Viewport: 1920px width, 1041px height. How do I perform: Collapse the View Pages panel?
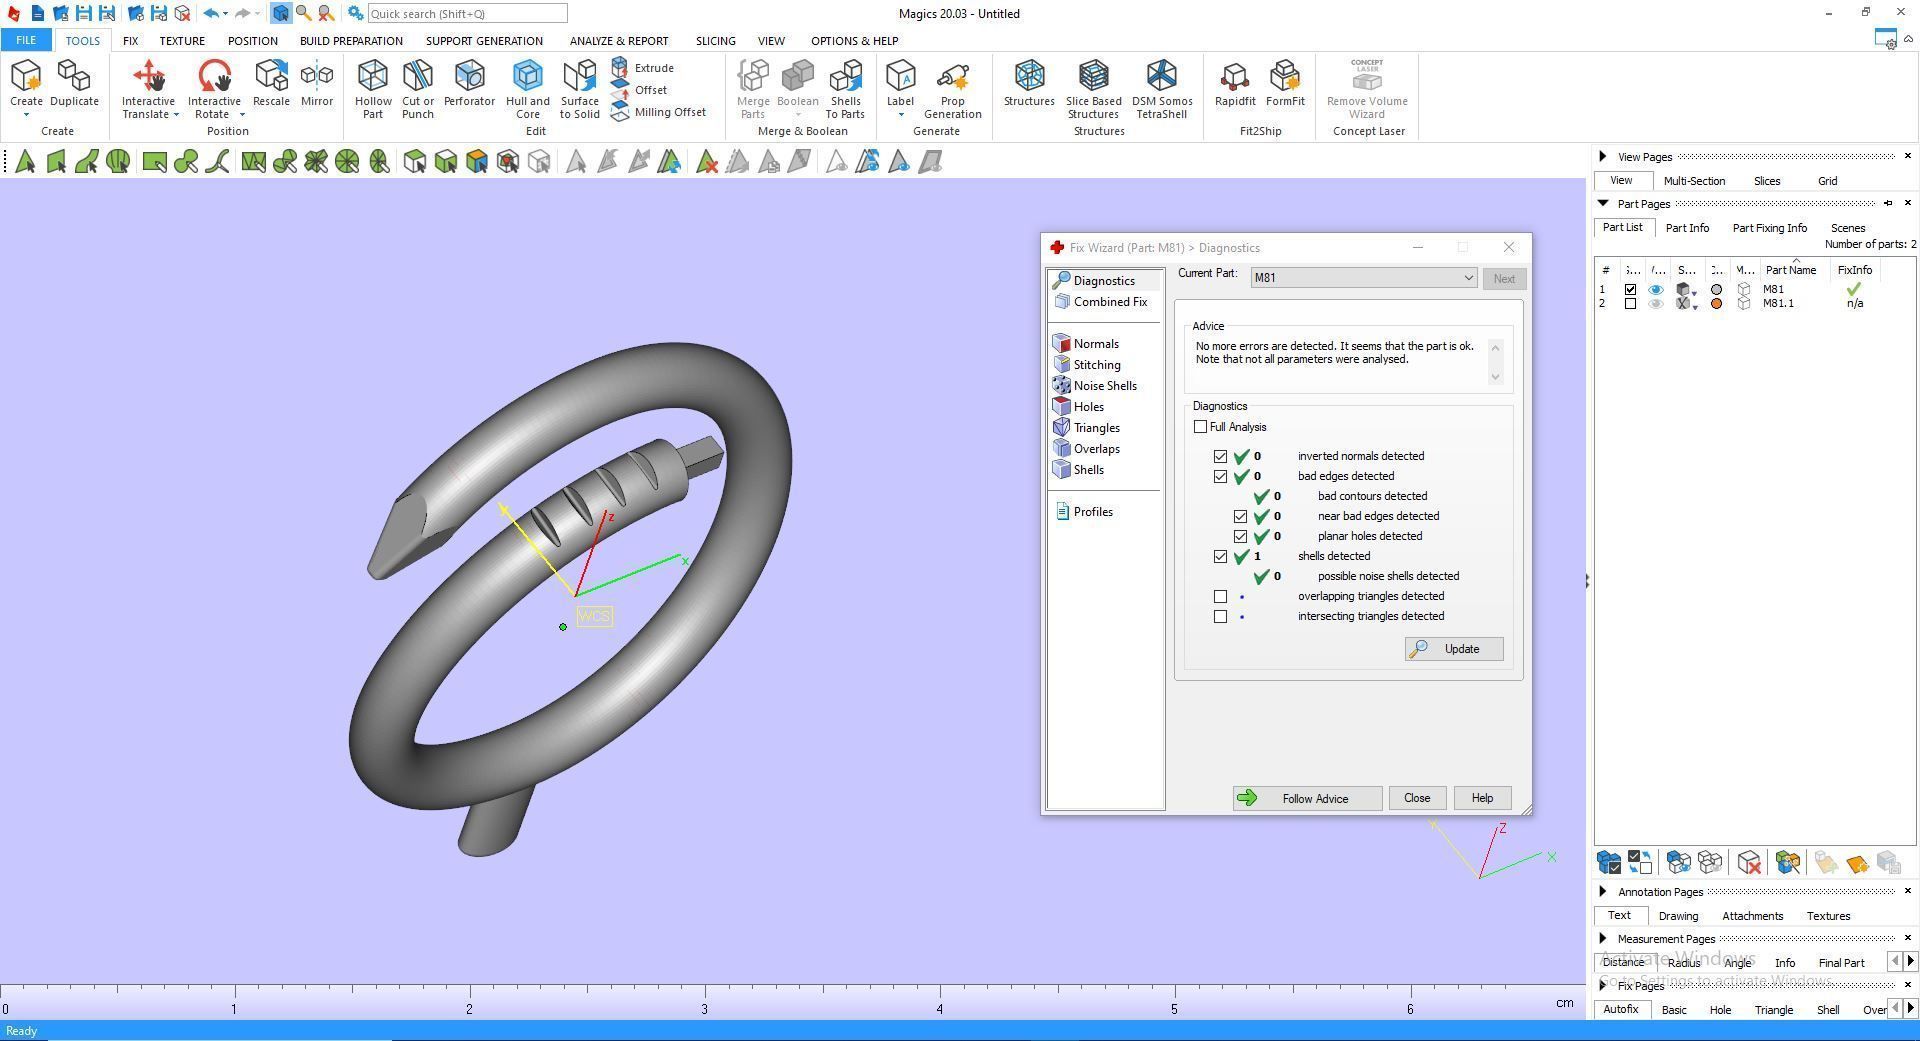click(1603, 156)
